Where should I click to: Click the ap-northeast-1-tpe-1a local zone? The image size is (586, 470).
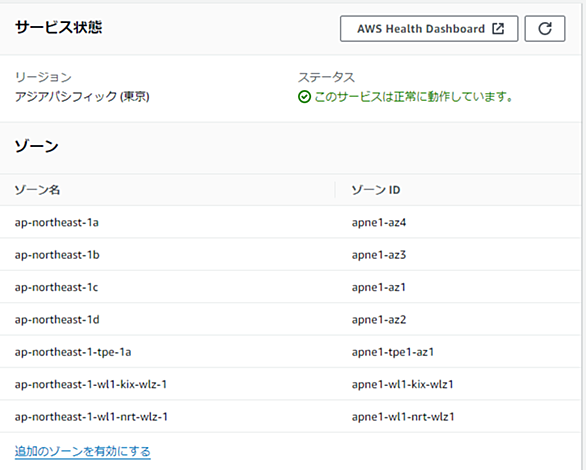(73, 352)
